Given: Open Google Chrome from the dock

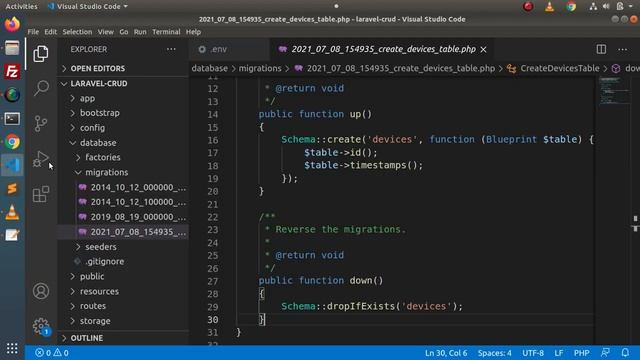Looking at the screenshot, I should click(x=12, y=142).
